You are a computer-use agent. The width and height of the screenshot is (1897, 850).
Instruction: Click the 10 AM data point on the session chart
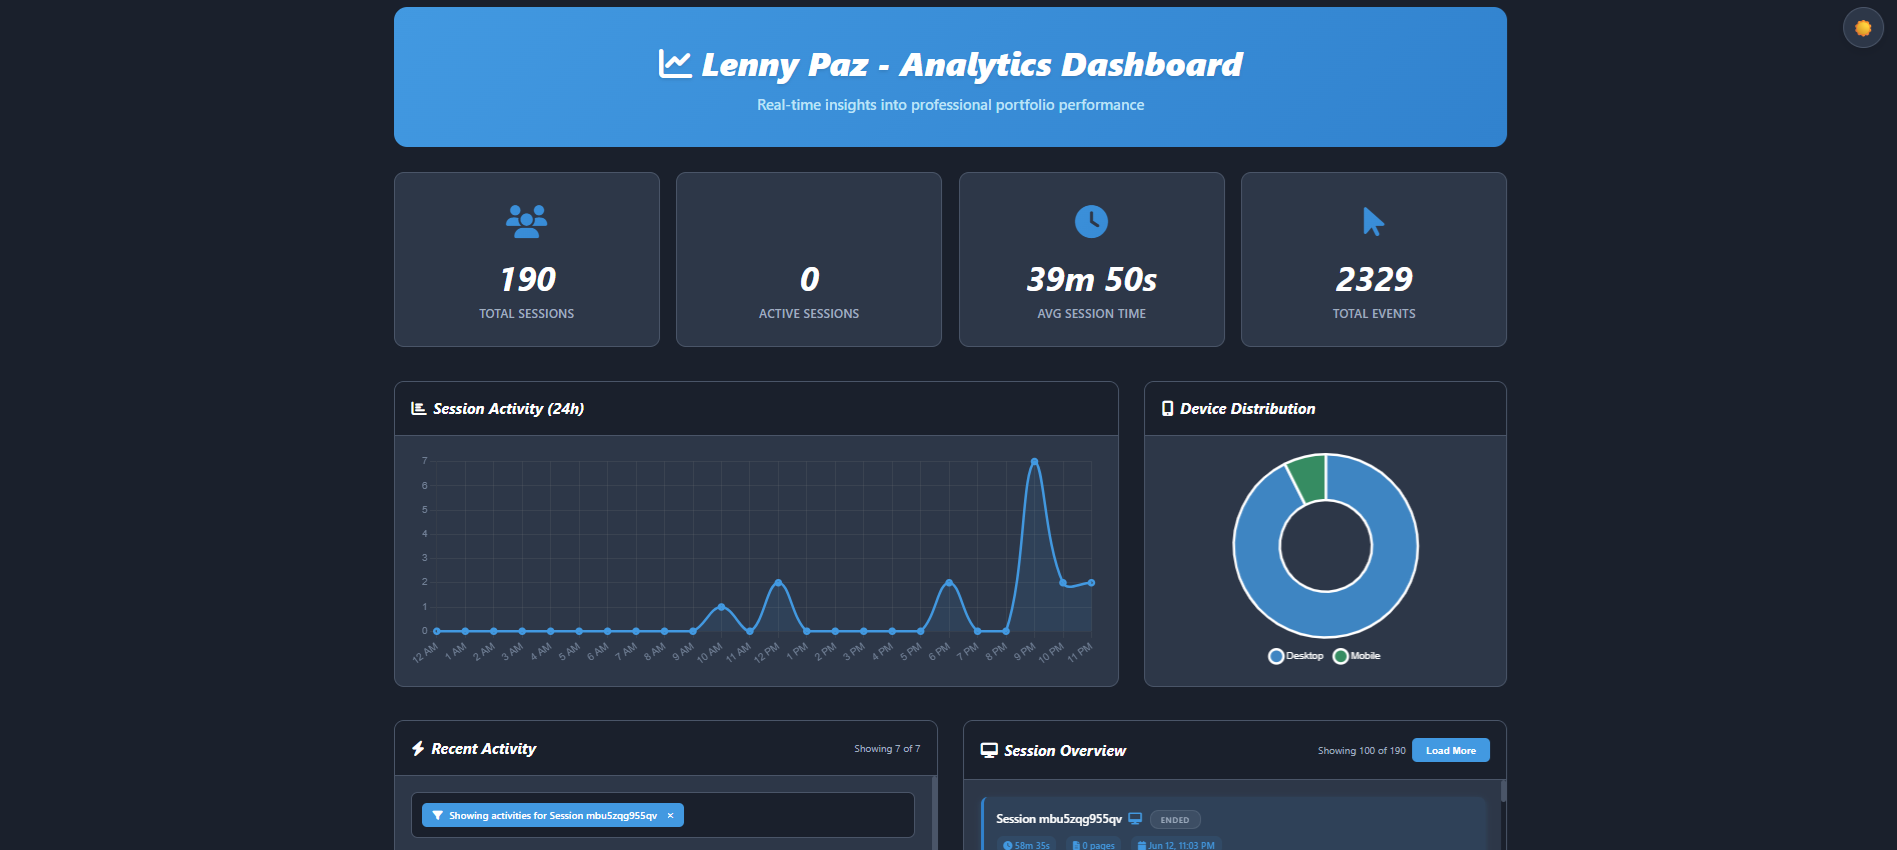(x=721, y=607)
